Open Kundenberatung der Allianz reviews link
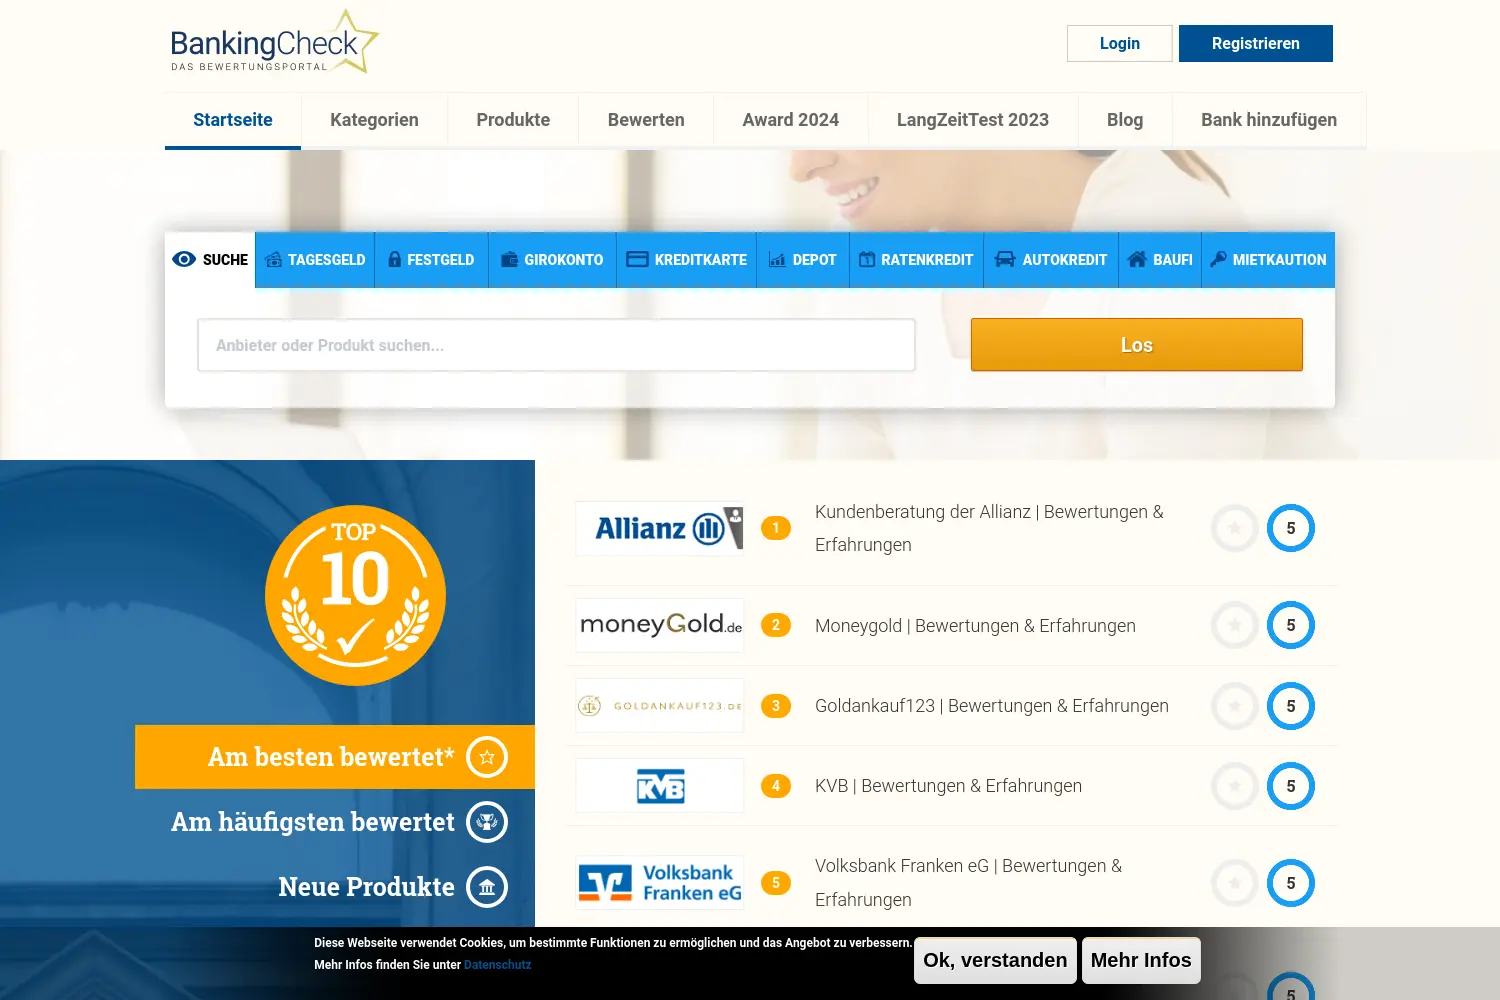 pos(989,528)
